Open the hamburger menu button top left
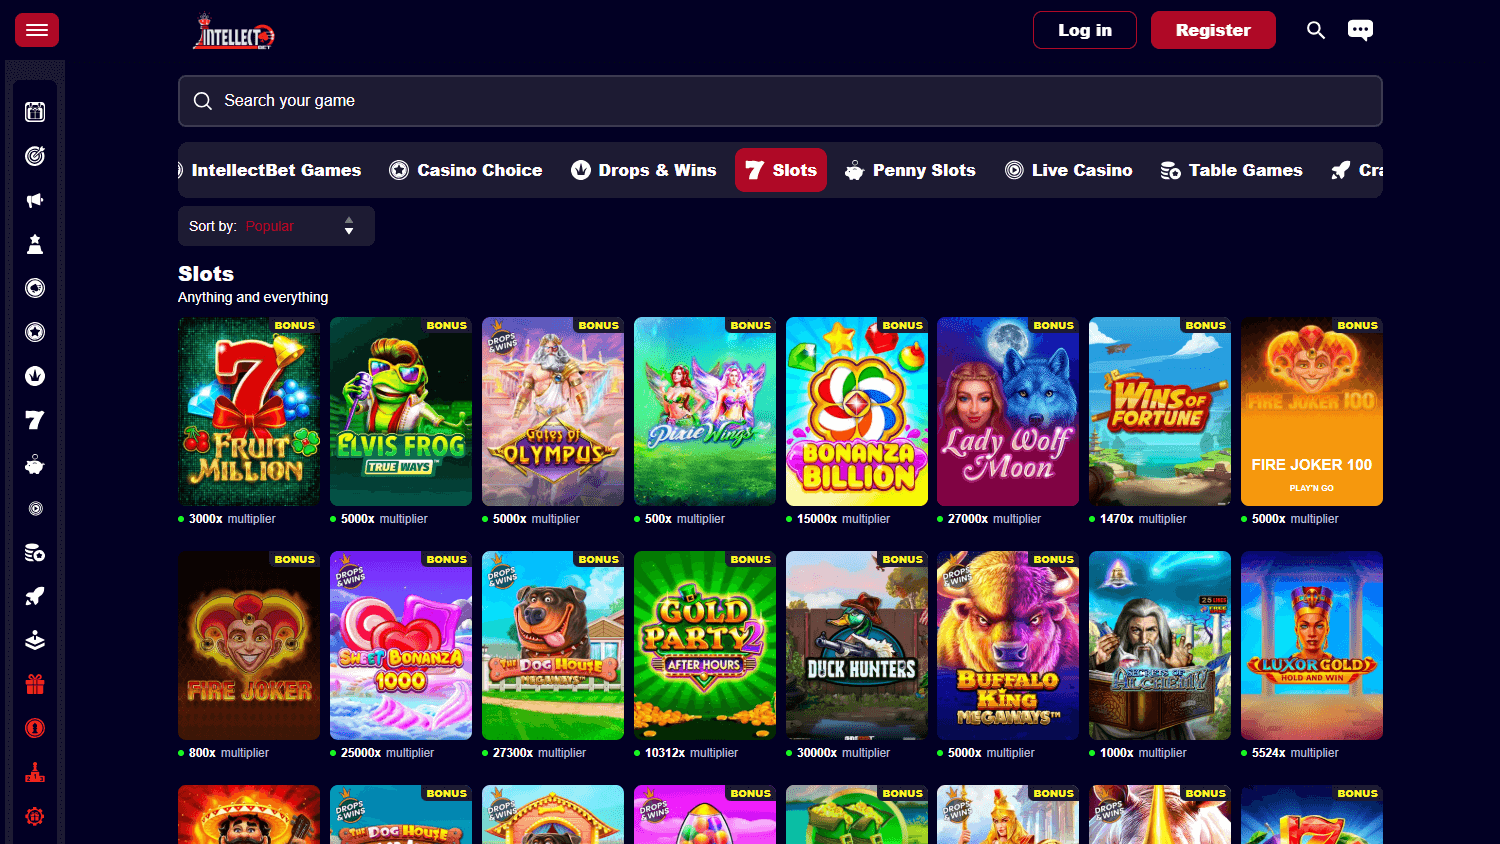 (x=37, y=30)
